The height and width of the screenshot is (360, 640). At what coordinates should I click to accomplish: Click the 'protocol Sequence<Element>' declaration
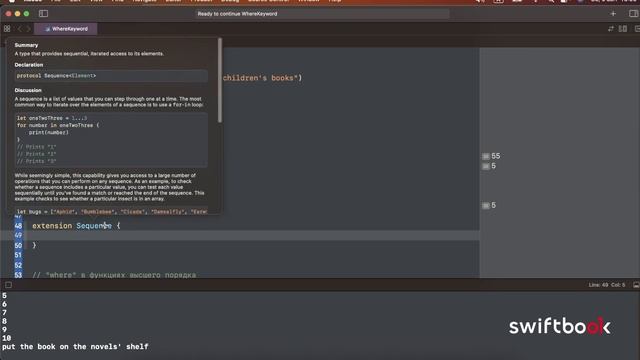click(56, 76)
